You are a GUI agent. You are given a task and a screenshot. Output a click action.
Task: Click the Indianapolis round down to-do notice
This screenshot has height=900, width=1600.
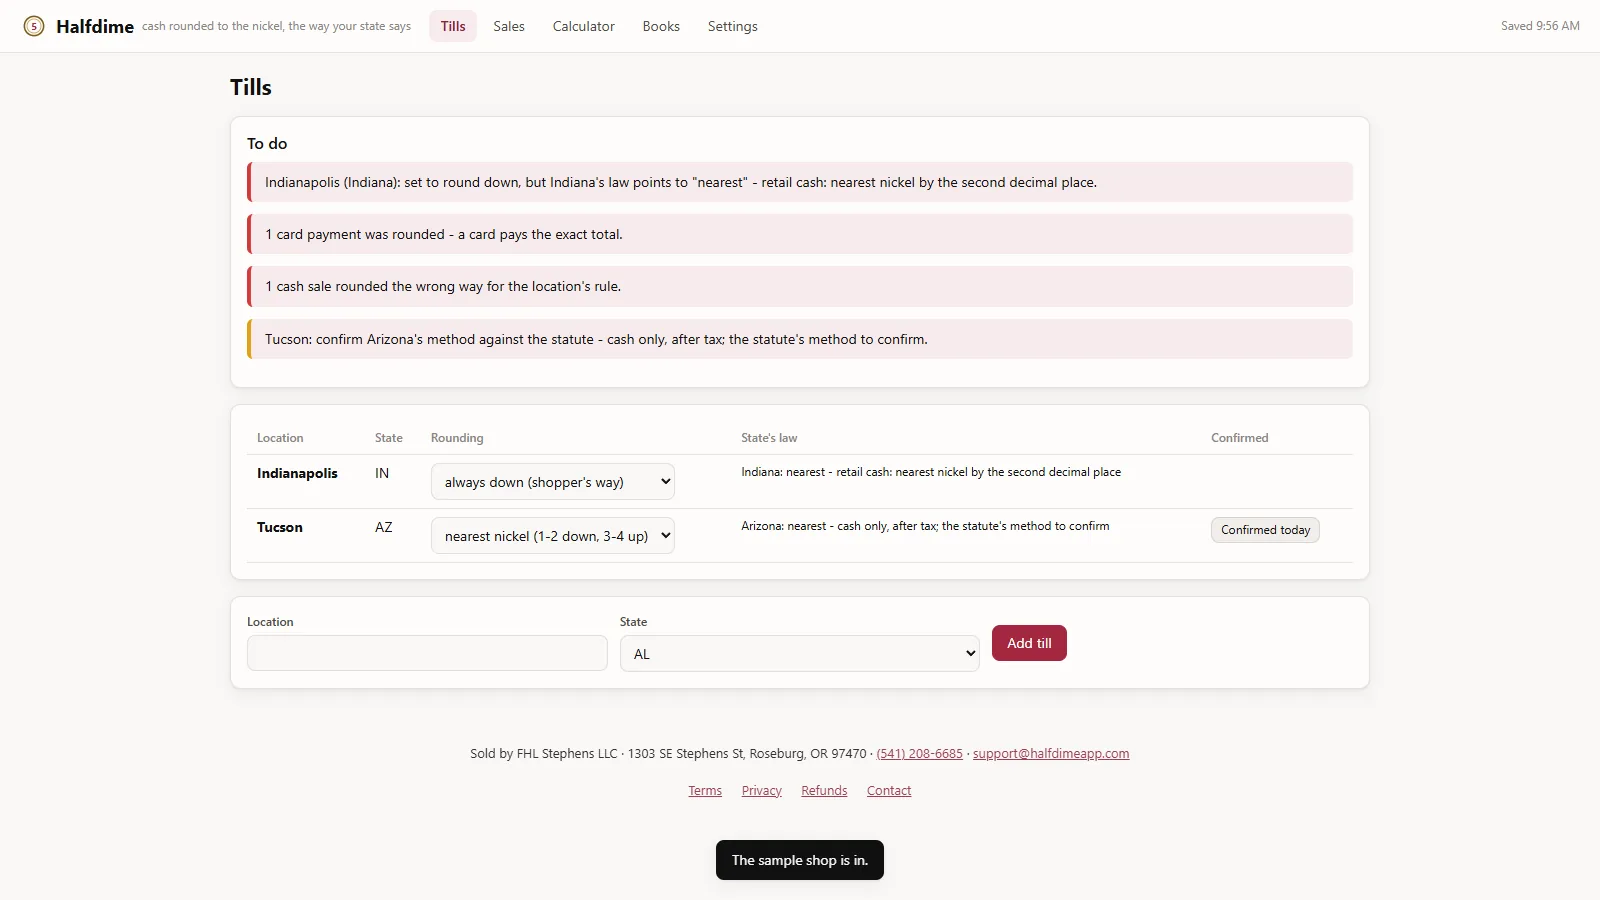coord(800,182)
